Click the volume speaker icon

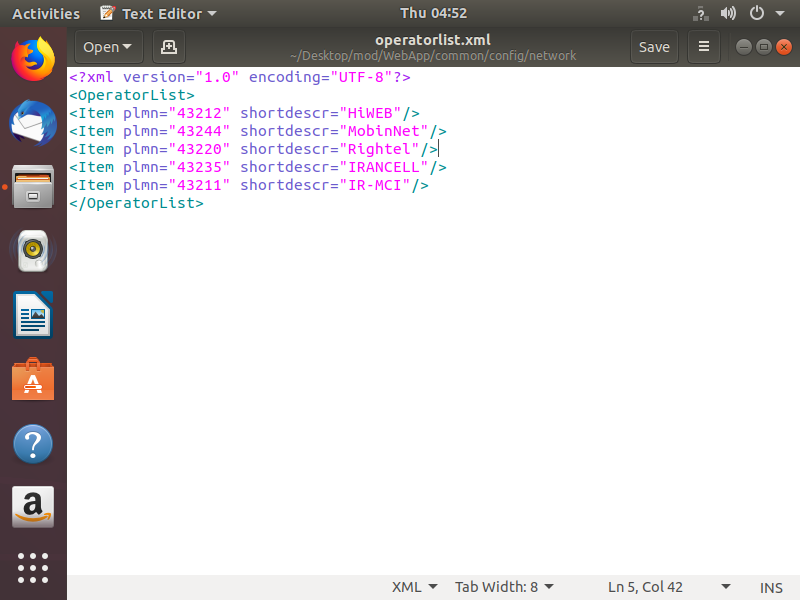point(728,13)
